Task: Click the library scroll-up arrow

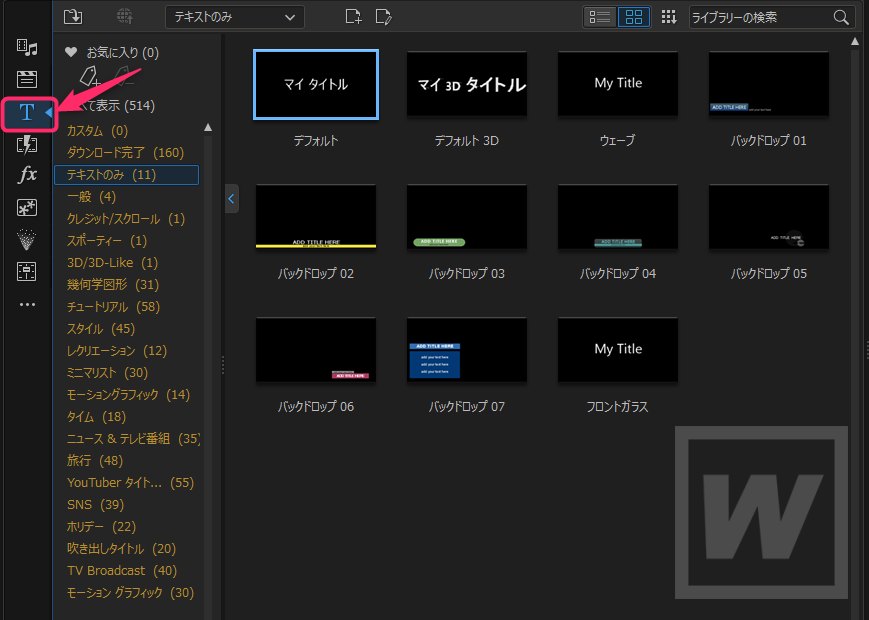Action: tap(855, 42)
